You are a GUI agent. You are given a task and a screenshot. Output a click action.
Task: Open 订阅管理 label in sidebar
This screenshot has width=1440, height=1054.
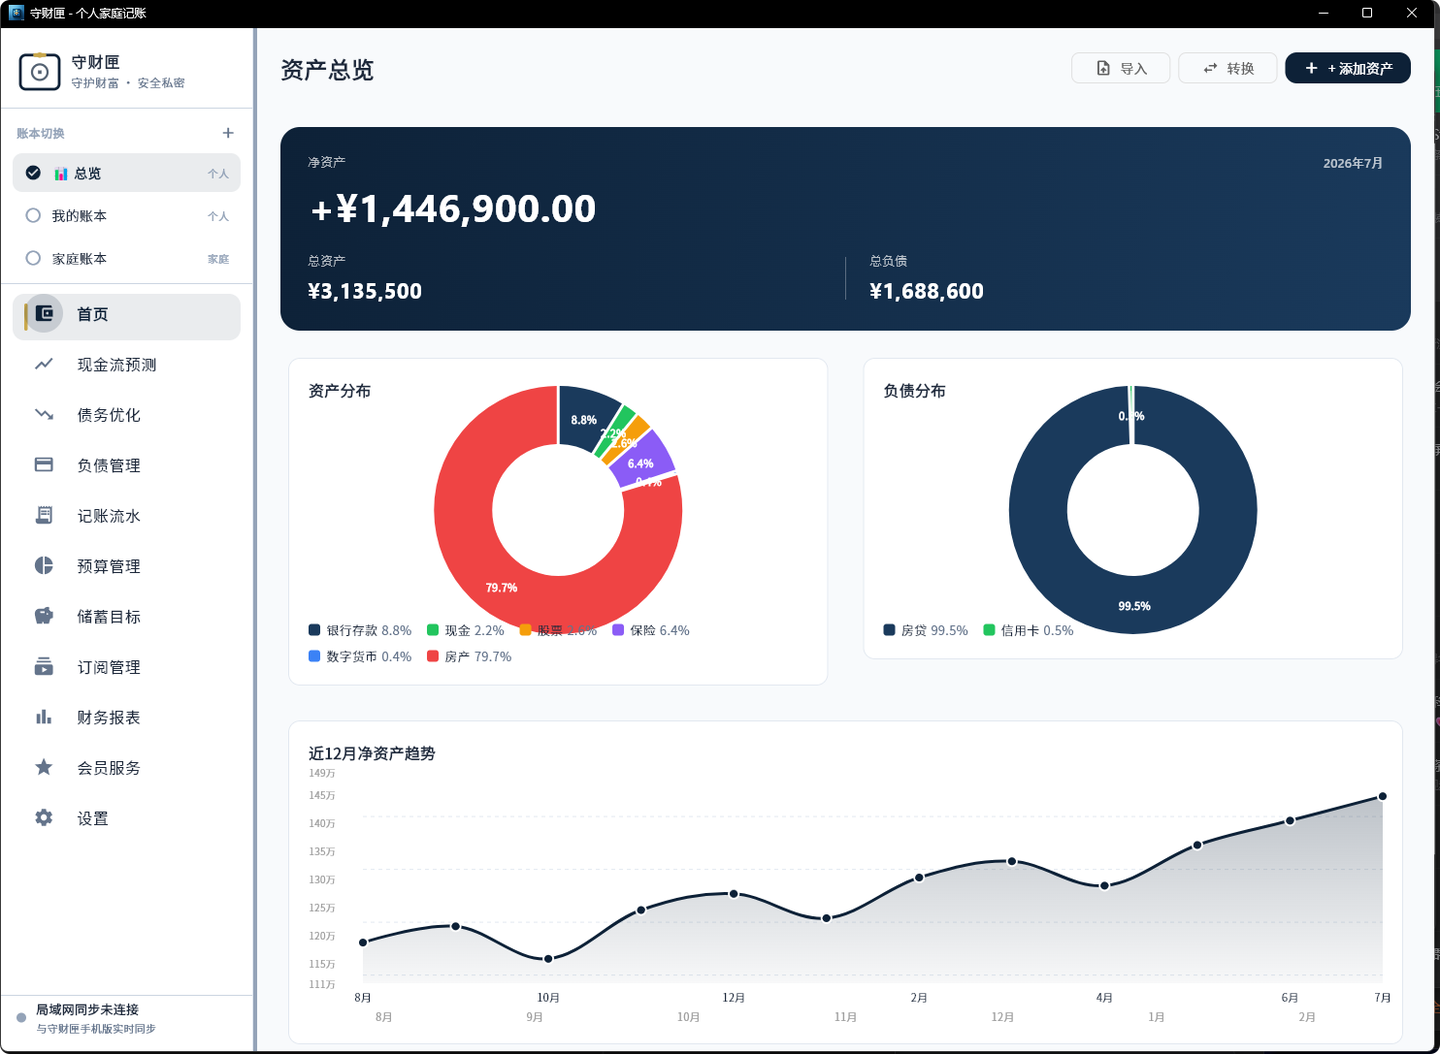109,667
